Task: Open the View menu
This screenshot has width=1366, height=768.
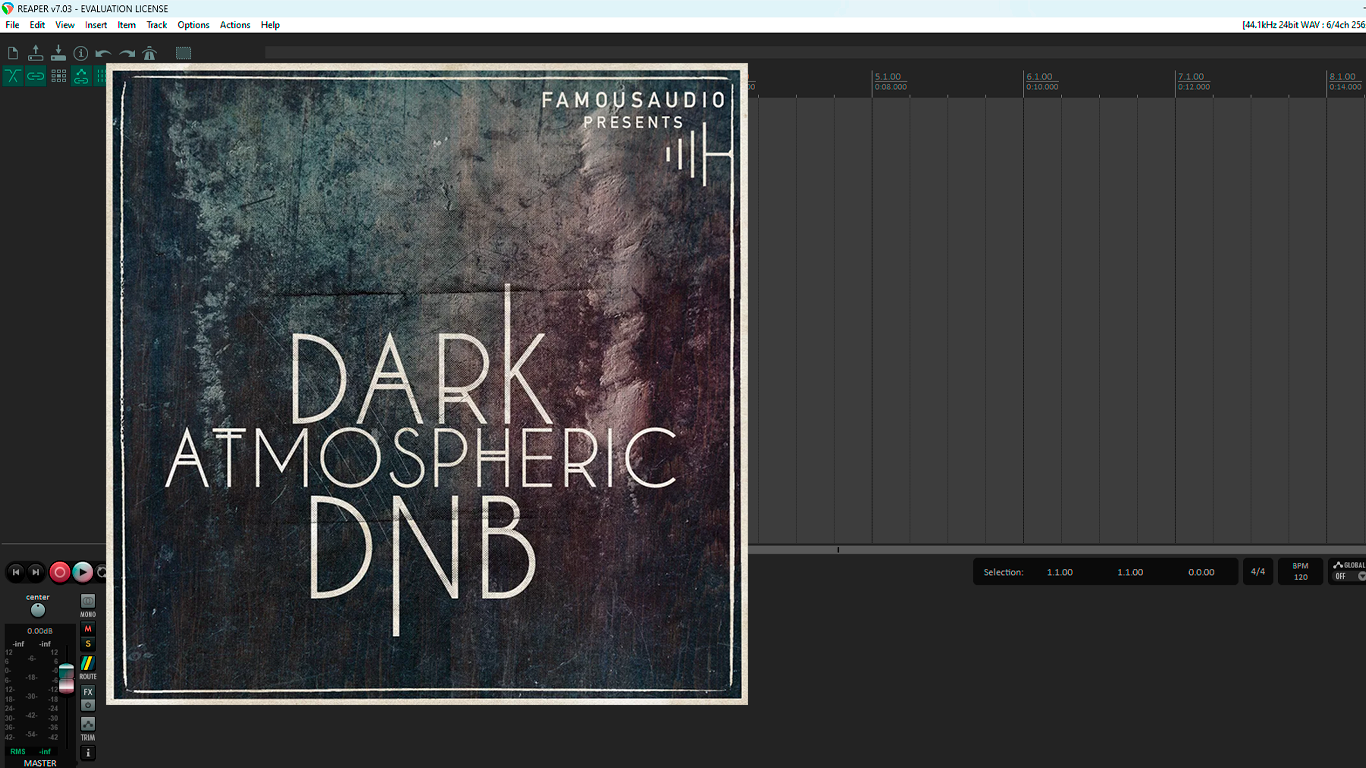Action: [x=65, y=25]
